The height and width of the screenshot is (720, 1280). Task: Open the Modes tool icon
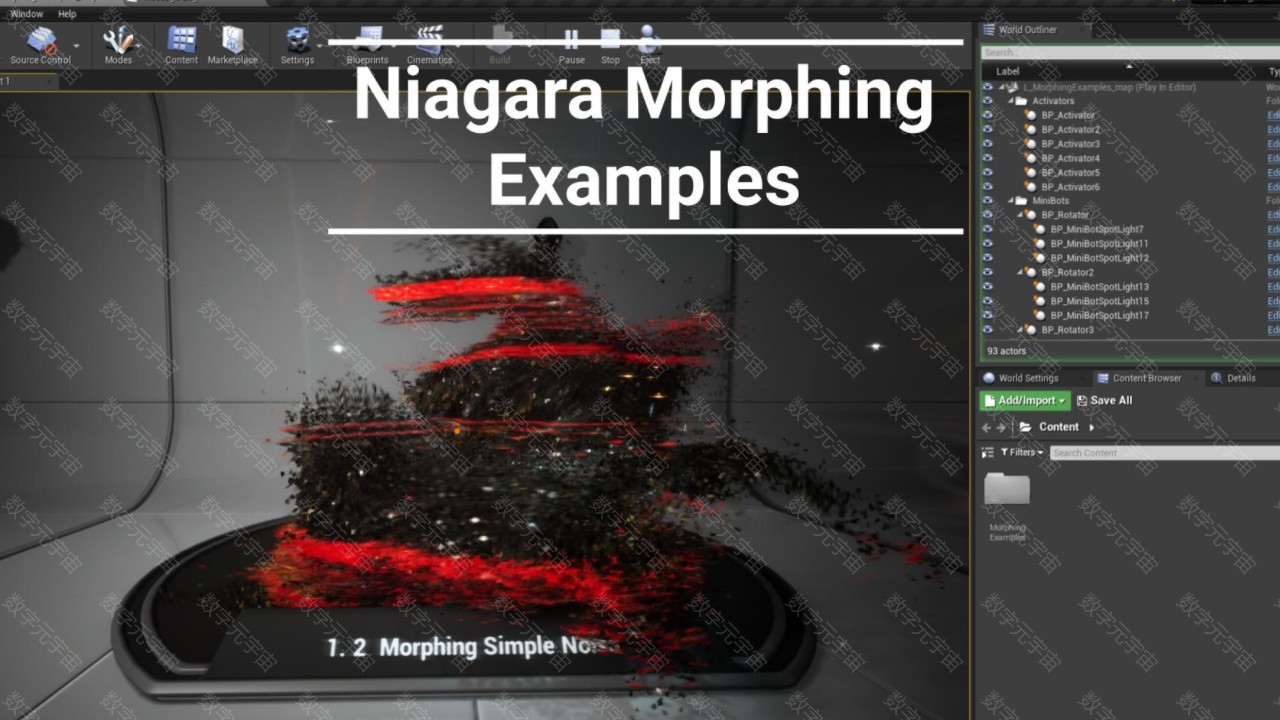[x=118, y=40]
